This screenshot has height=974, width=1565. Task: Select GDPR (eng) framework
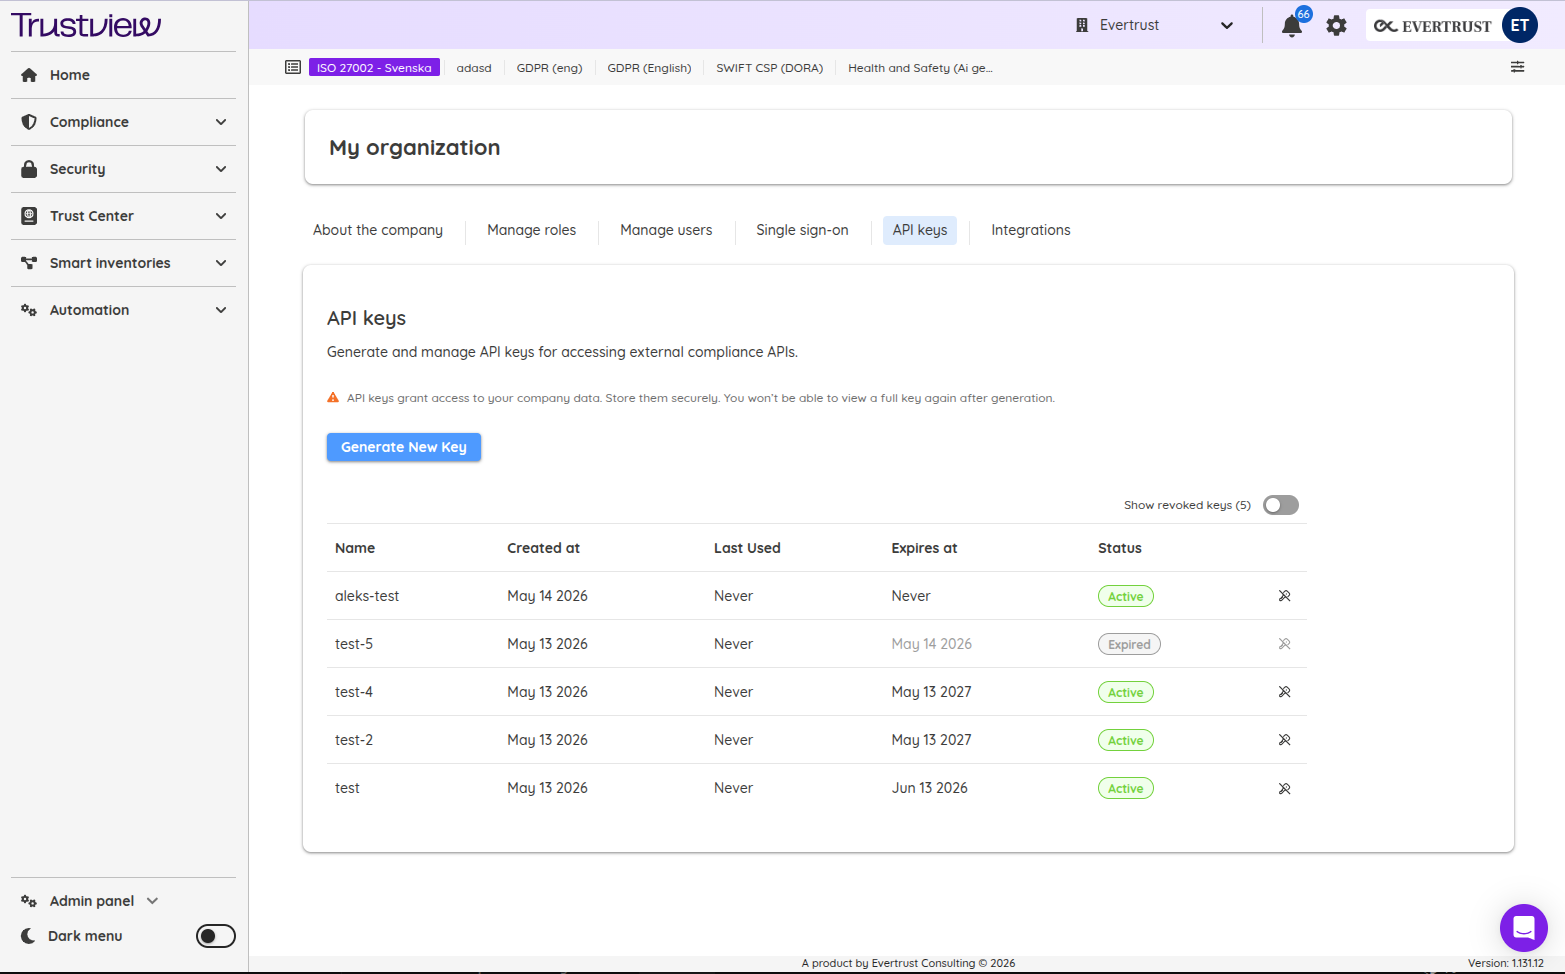[x=549, y=68]
